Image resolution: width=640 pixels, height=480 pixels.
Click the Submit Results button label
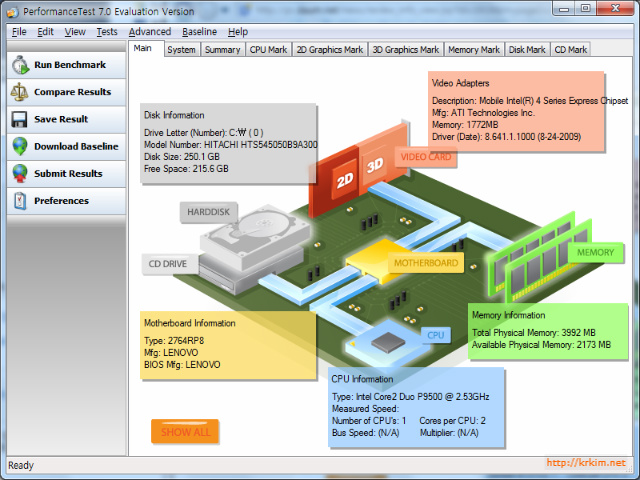[x=68, y=173]
